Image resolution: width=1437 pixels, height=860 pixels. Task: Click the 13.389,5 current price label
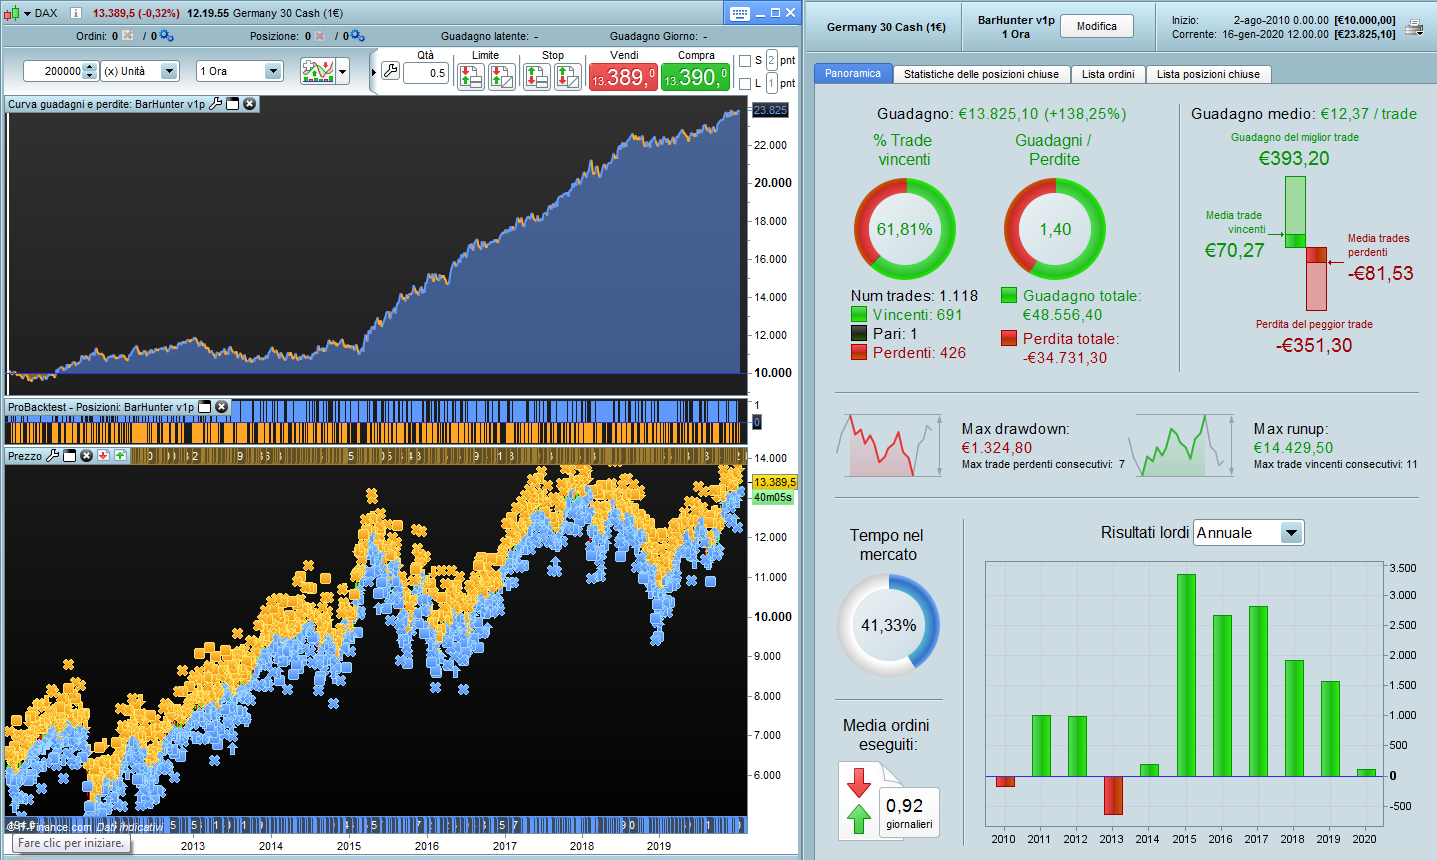775,482
